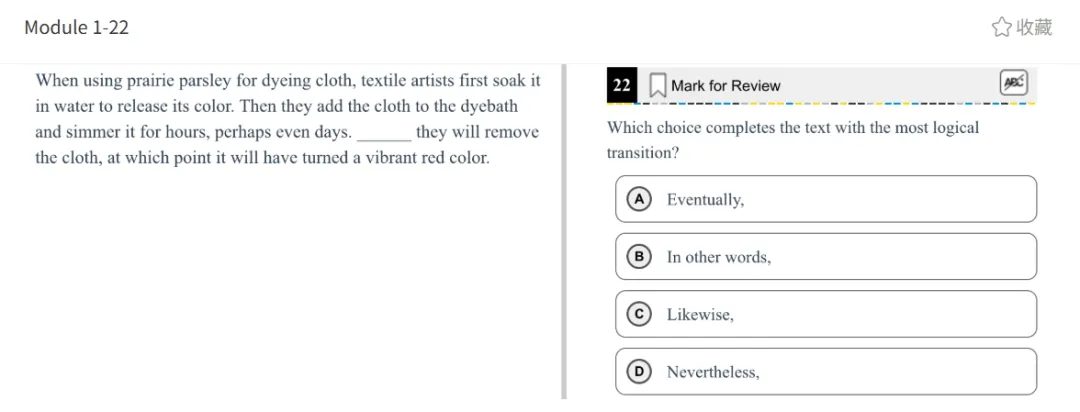The width and height of the screenshot is (1080, 412).
Task: Click the question number 22 badge
Action: point(622,85)
